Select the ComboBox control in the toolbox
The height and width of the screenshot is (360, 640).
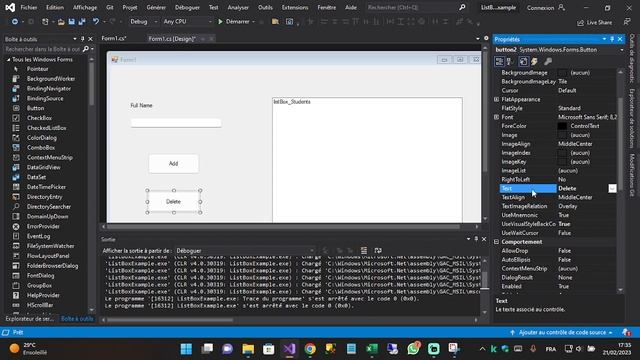tap(41, 147)
